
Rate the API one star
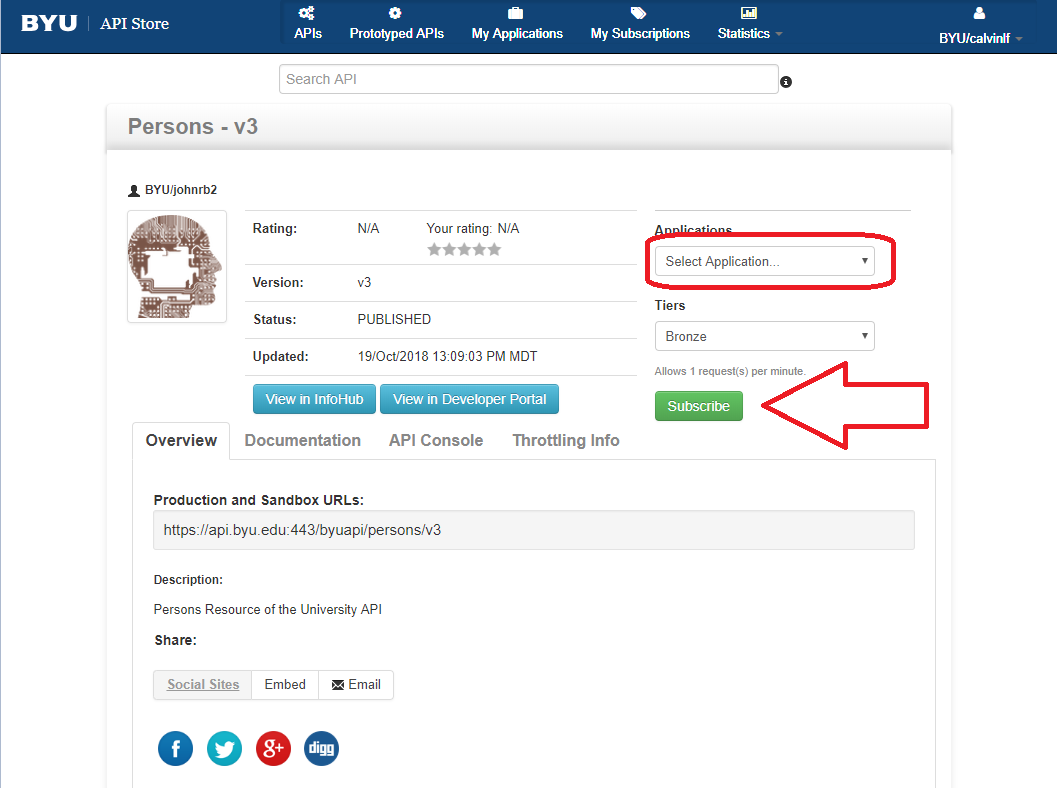pos(434,249)
